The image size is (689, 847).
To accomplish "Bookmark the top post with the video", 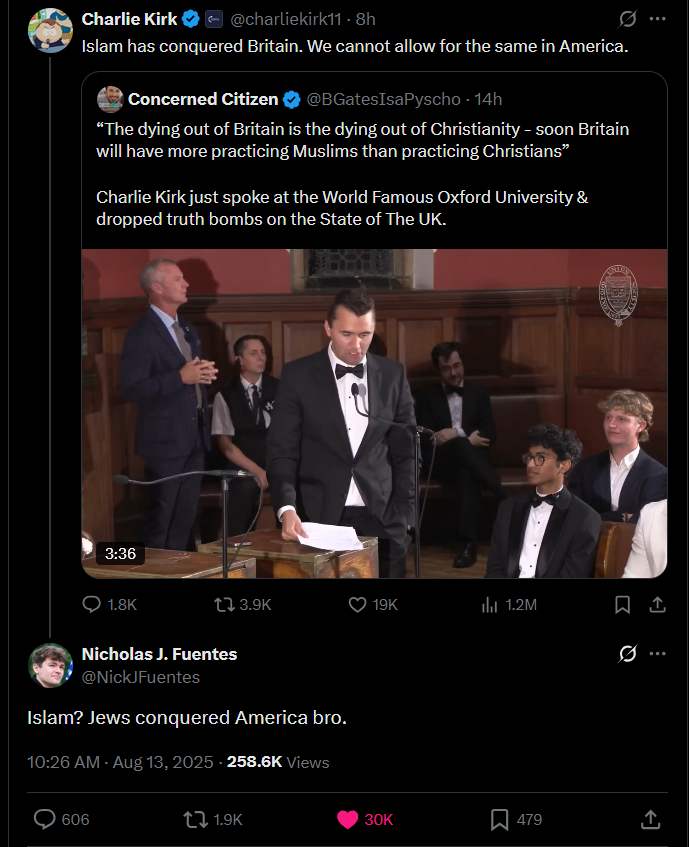I will tap(622, 604).
